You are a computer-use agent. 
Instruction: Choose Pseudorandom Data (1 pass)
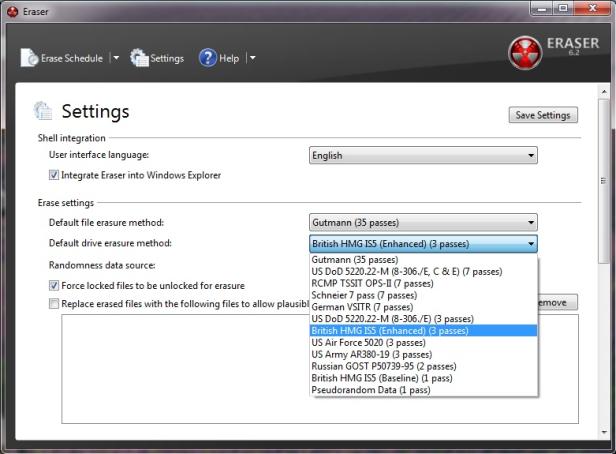tap(424, 390)
